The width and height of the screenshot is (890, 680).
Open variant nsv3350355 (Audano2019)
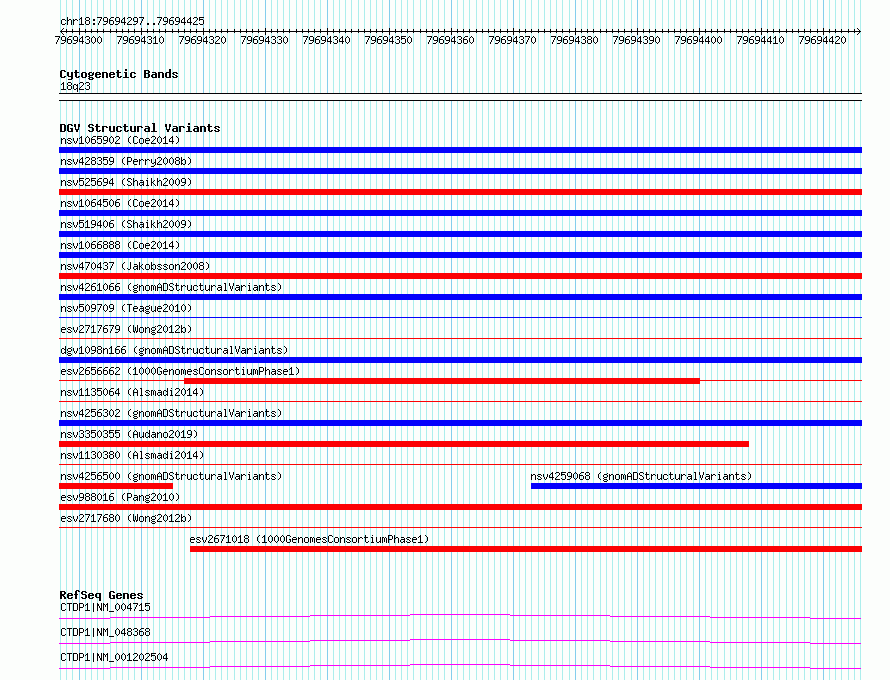pyautogui.click(x=129, y=434)
